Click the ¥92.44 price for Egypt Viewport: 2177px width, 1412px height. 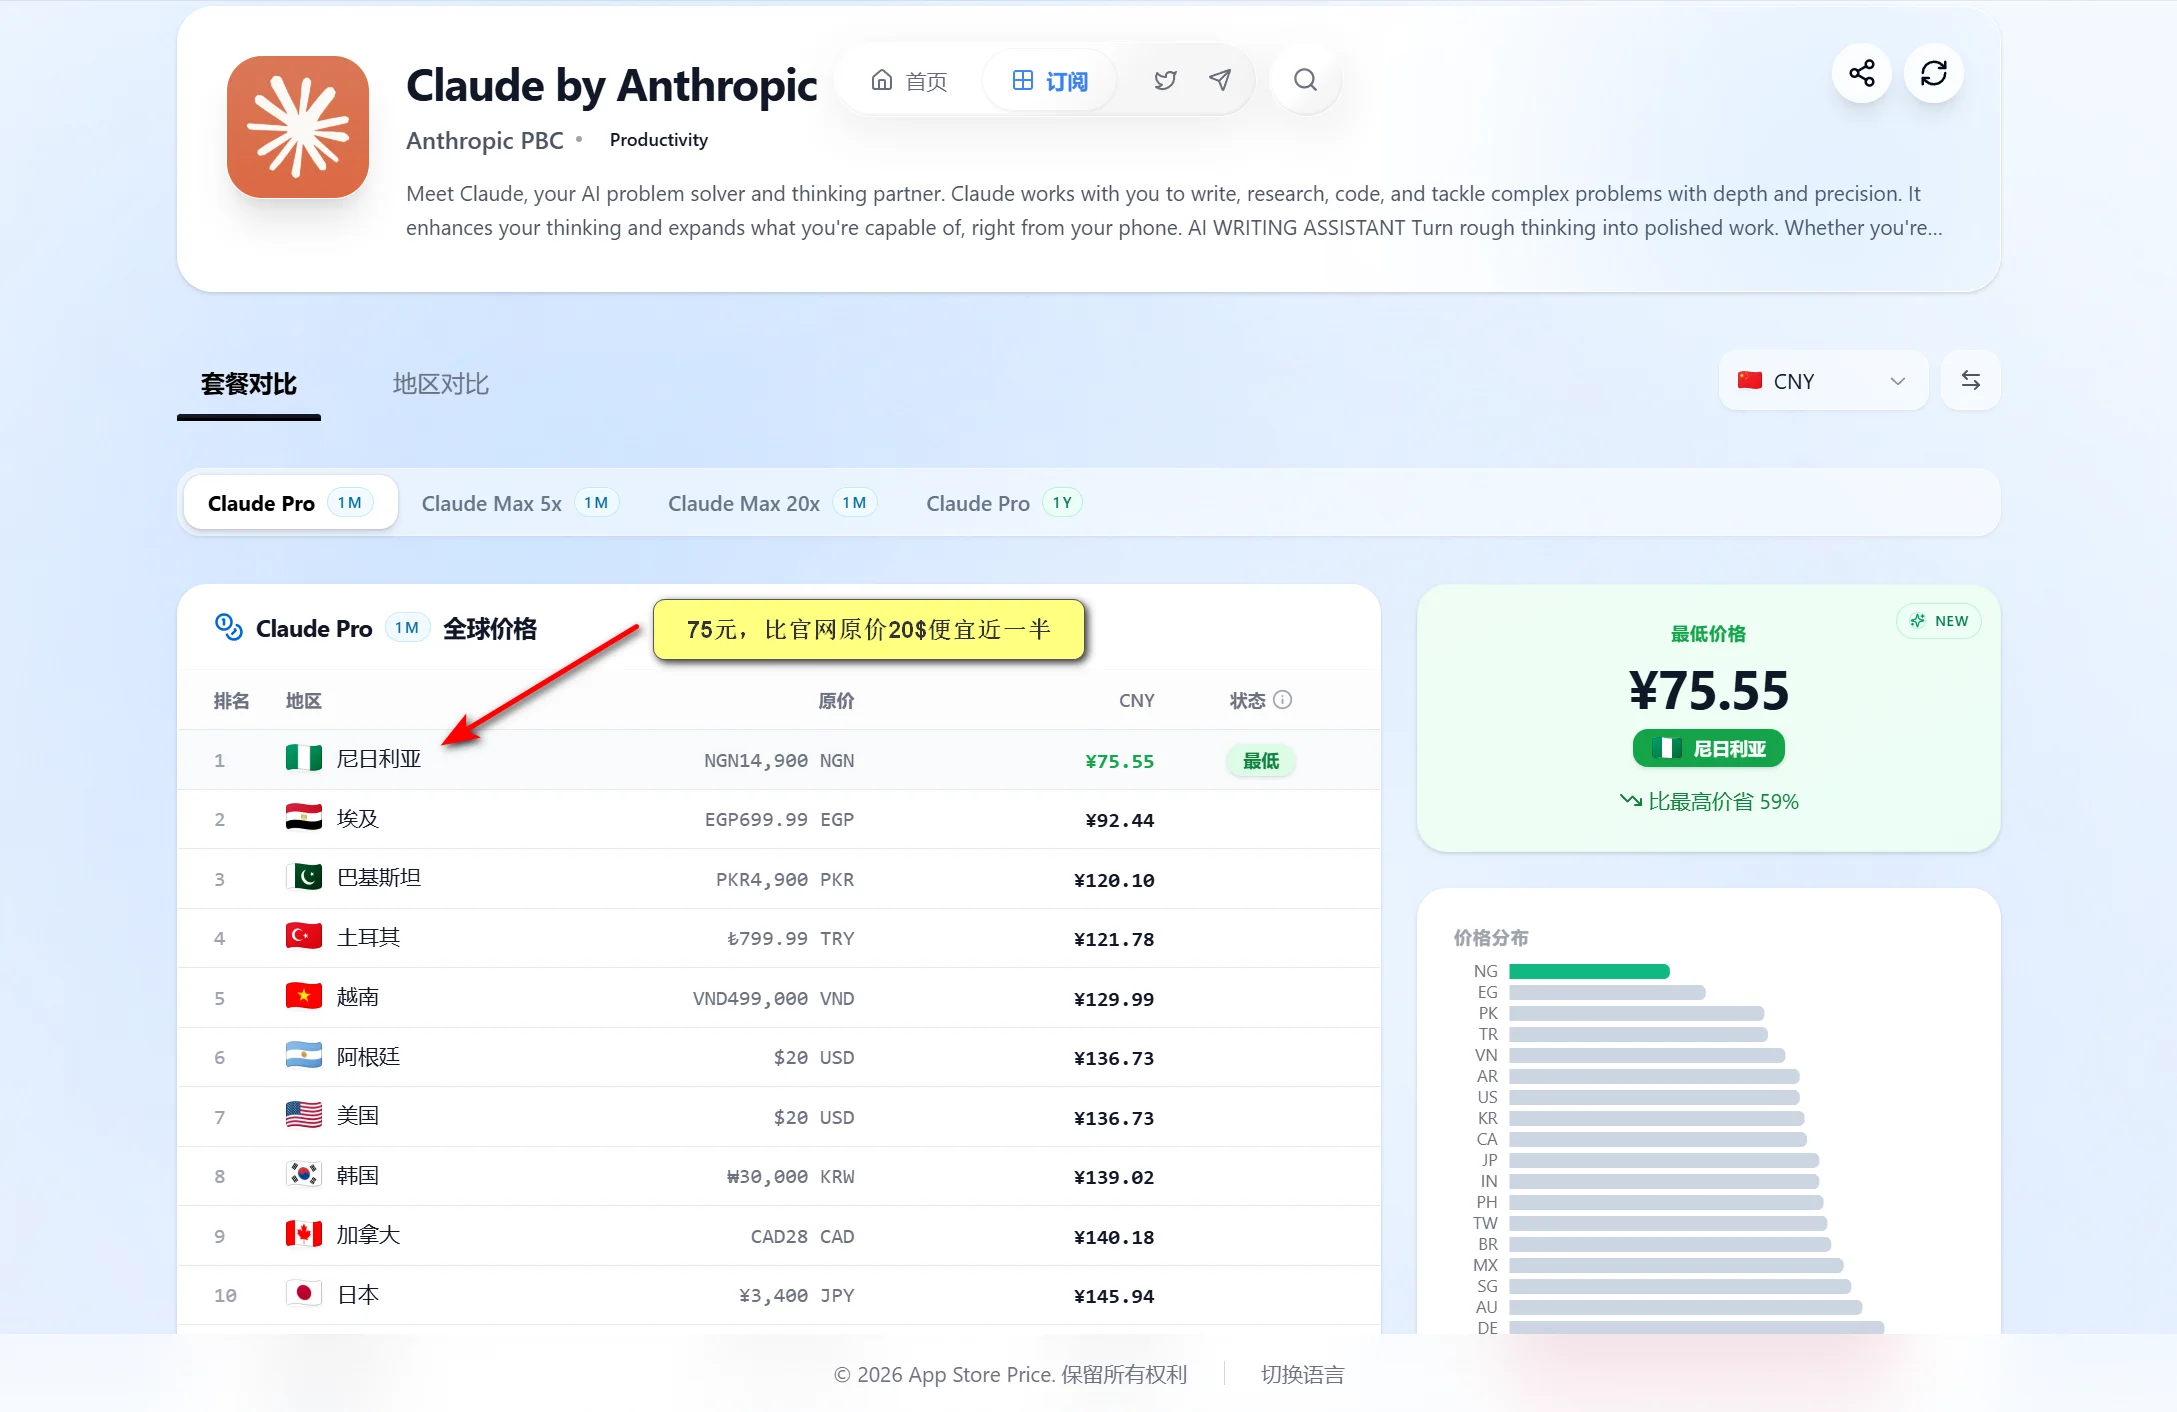coord(1119,820)
